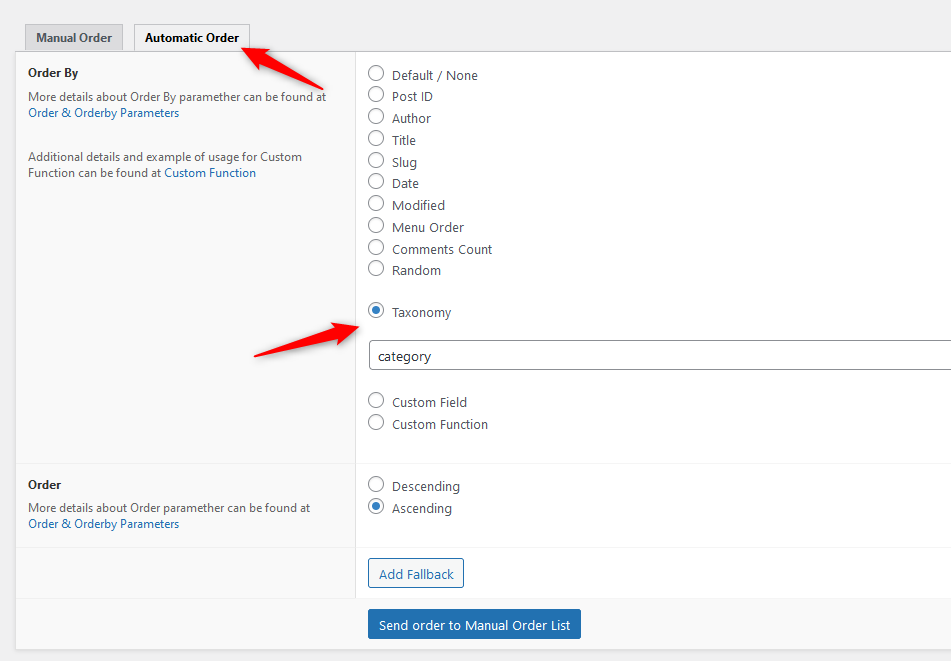Pick Date as the order by value
Viewport: 951px width, 661px height.
tap(376, 181)
